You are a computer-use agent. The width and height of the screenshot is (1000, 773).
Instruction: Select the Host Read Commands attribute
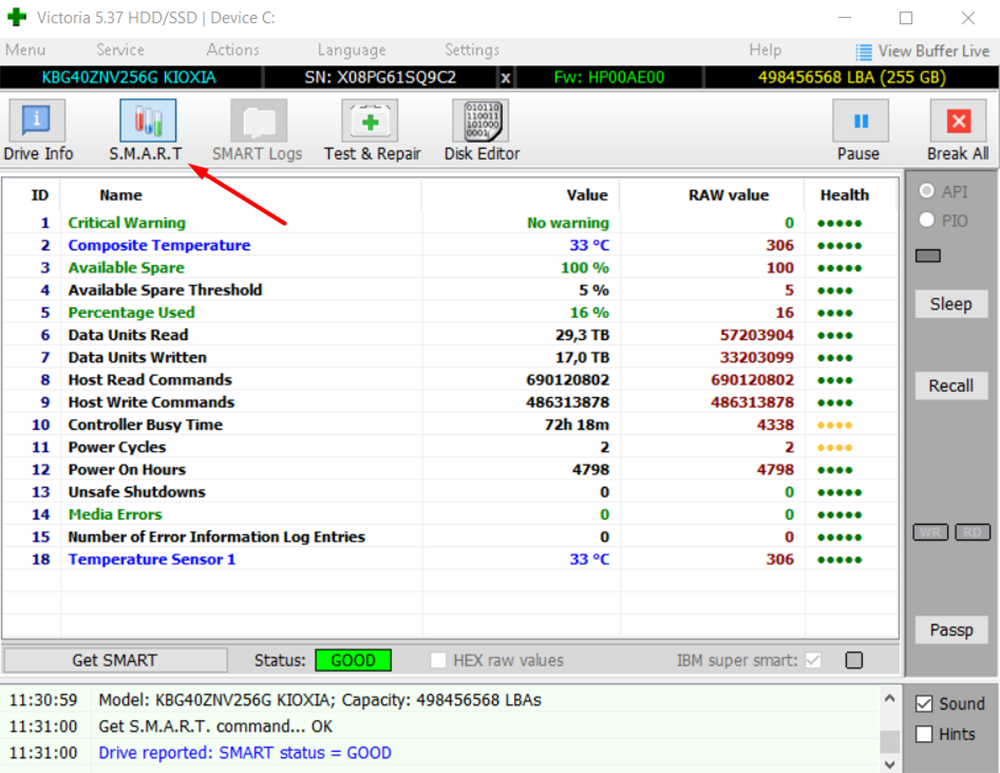[150, 379]
